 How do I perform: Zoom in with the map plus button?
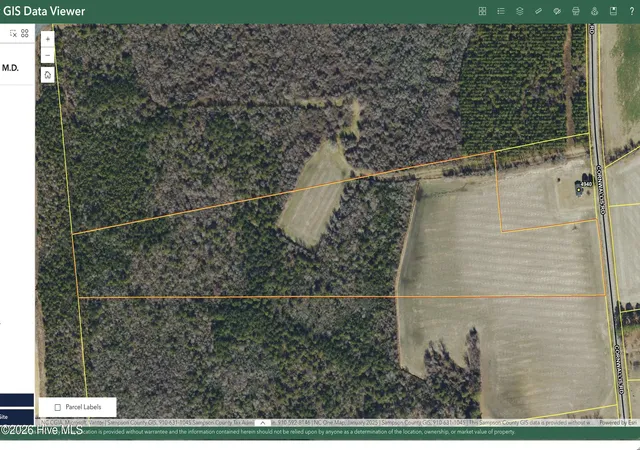48,39
